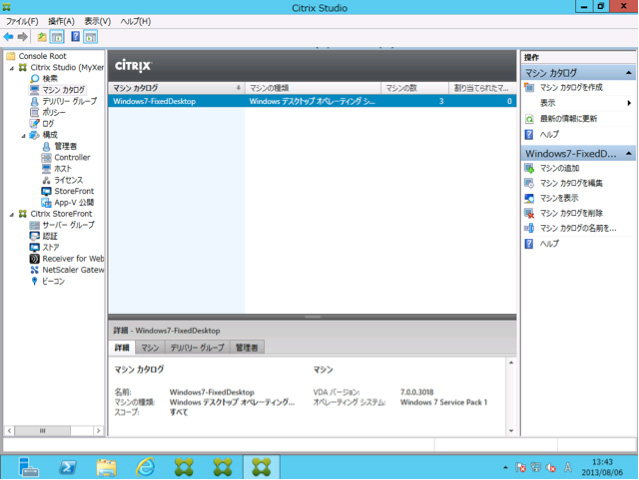Viewport: 639px width, 480px height.
Task: Open デリバリー グループ tree node
Action: (x=70, y=101)
